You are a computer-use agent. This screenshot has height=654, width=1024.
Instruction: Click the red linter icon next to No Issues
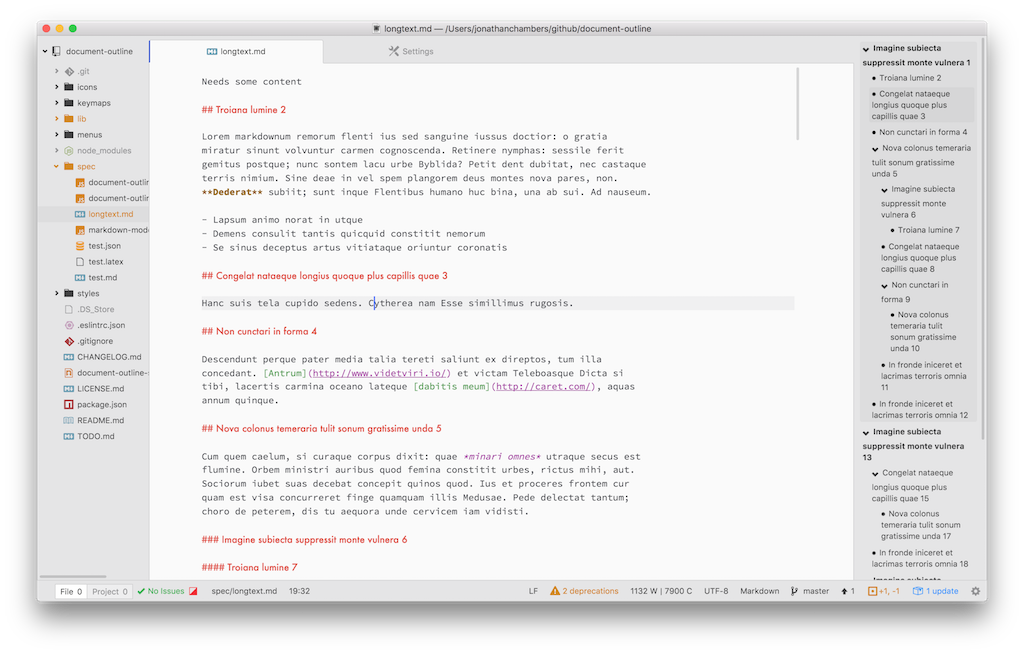tap(193, 591)
